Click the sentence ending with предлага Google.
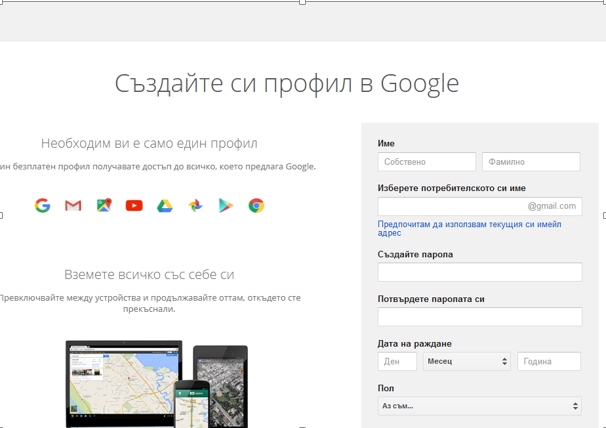This screenshot has height=428, width=606. [x=158, y=167]
